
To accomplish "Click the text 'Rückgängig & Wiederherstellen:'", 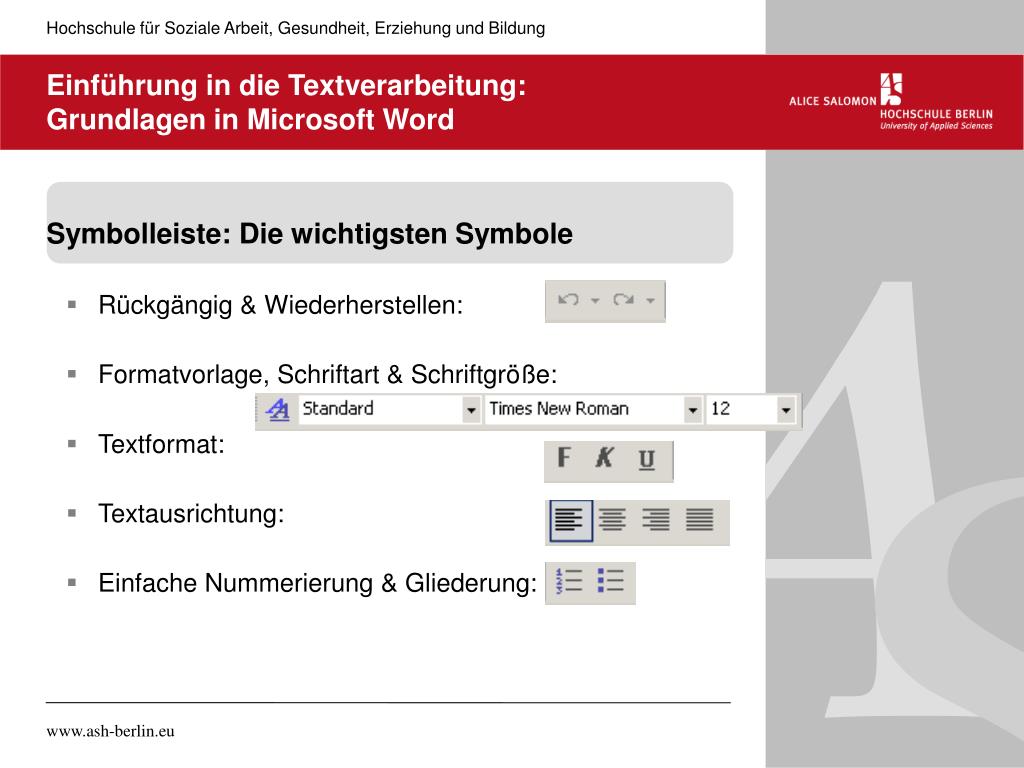I will click(281, 305).
